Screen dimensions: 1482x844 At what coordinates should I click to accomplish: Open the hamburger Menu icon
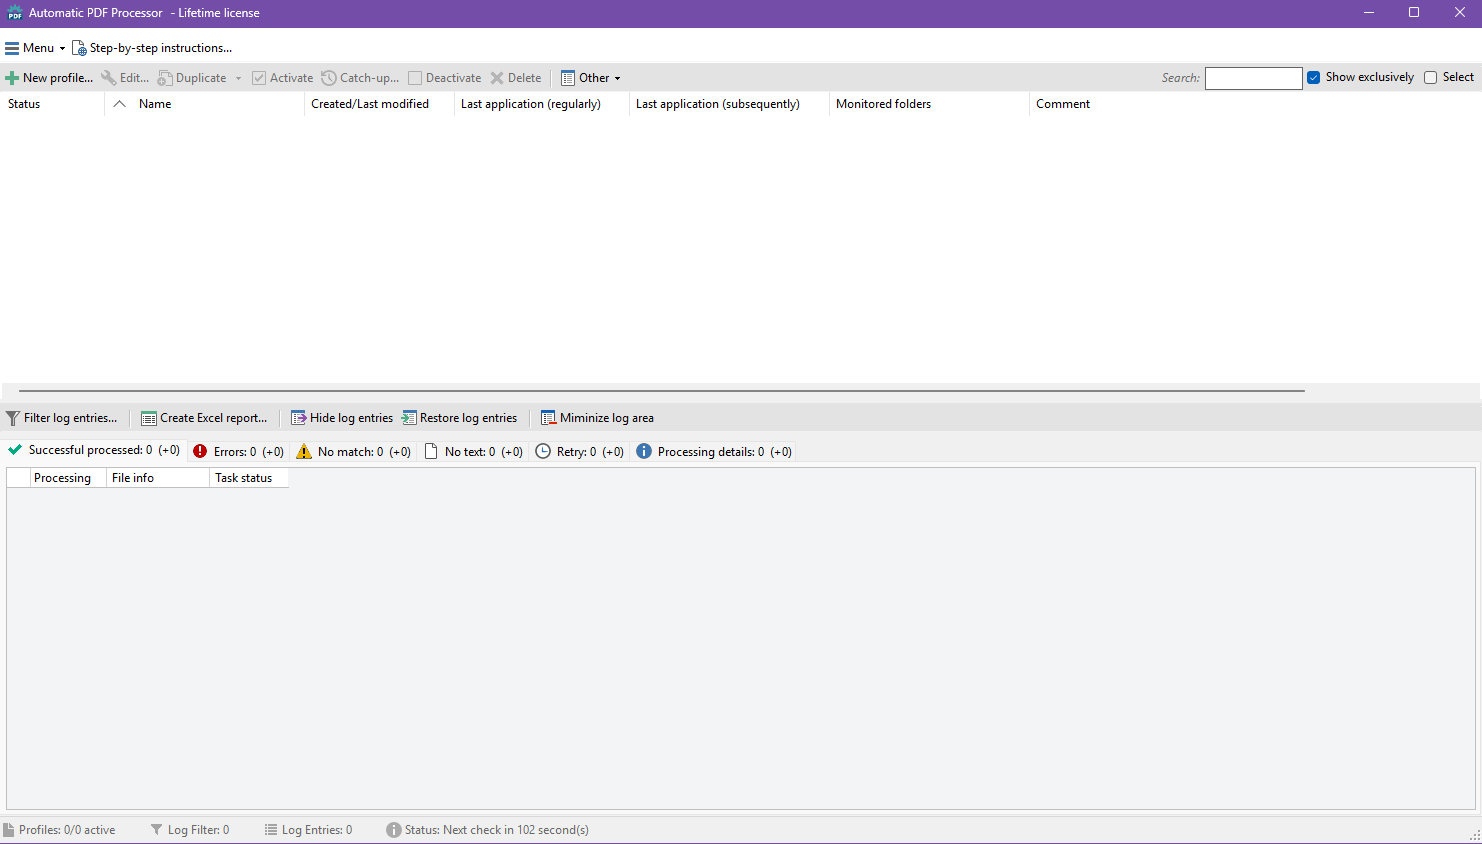coord(12,48)
